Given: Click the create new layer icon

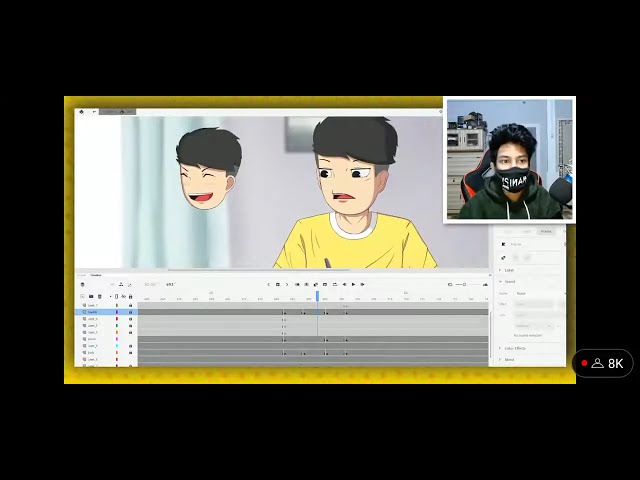Looking at the screenshot, I should click(82, 296).
